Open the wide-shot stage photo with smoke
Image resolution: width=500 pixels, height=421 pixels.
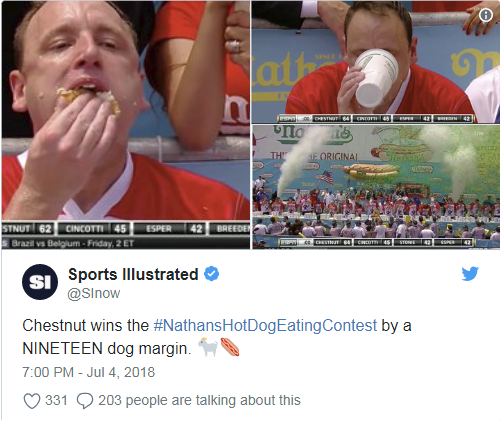[x=376, y=187]
